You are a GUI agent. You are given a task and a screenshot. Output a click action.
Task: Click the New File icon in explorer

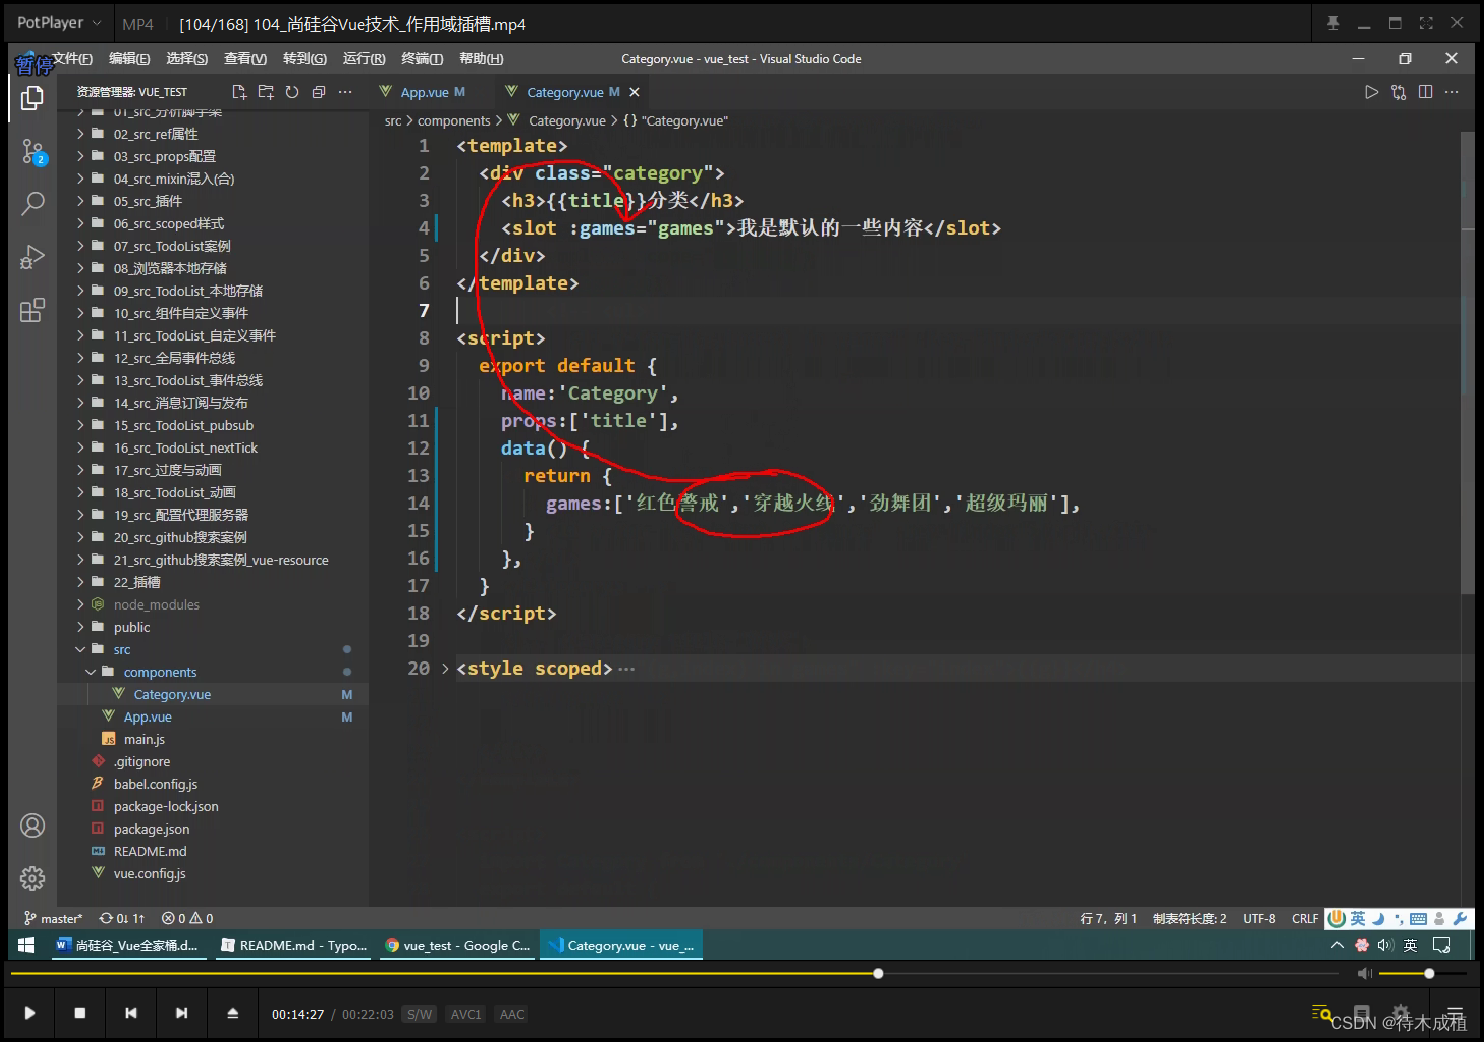(239, 92)
